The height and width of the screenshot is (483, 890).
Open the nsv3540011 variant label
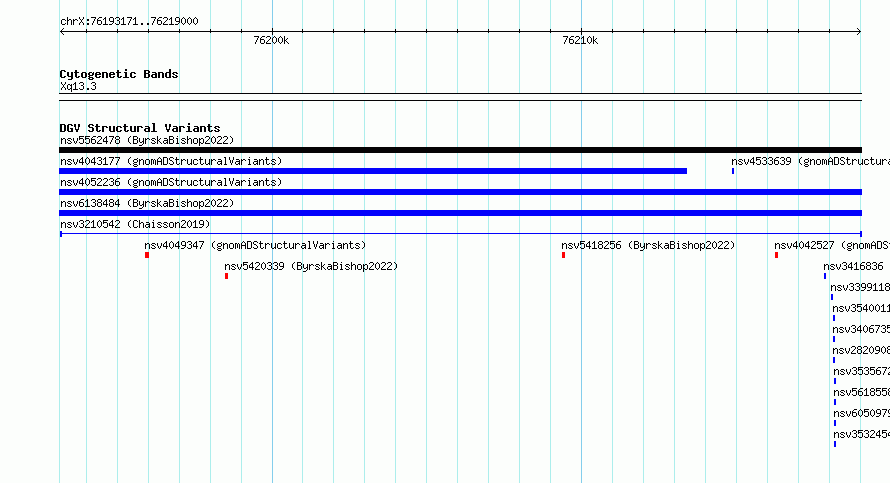point(861,308)
